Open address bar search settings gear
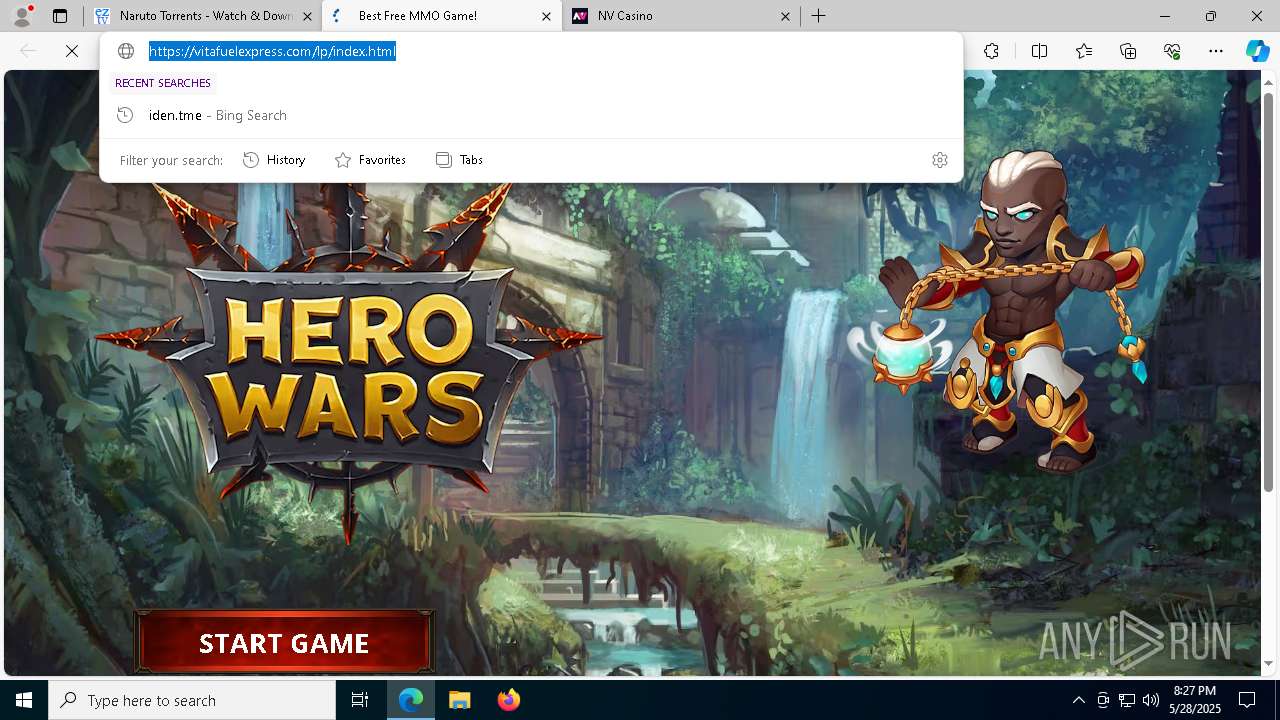The height and width of the screenshot is (720, 1280). coord(940,160)
